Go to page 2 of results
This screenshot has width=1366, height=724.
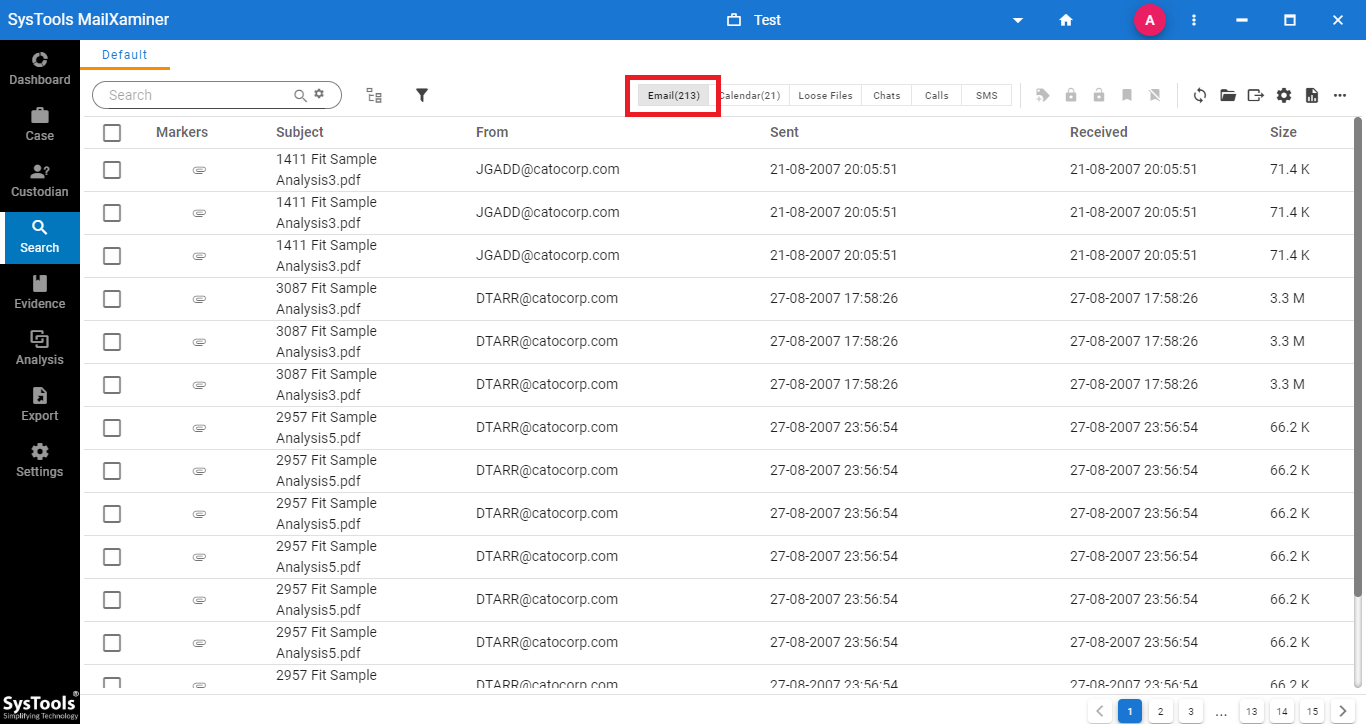click(x=1160, y=712)
